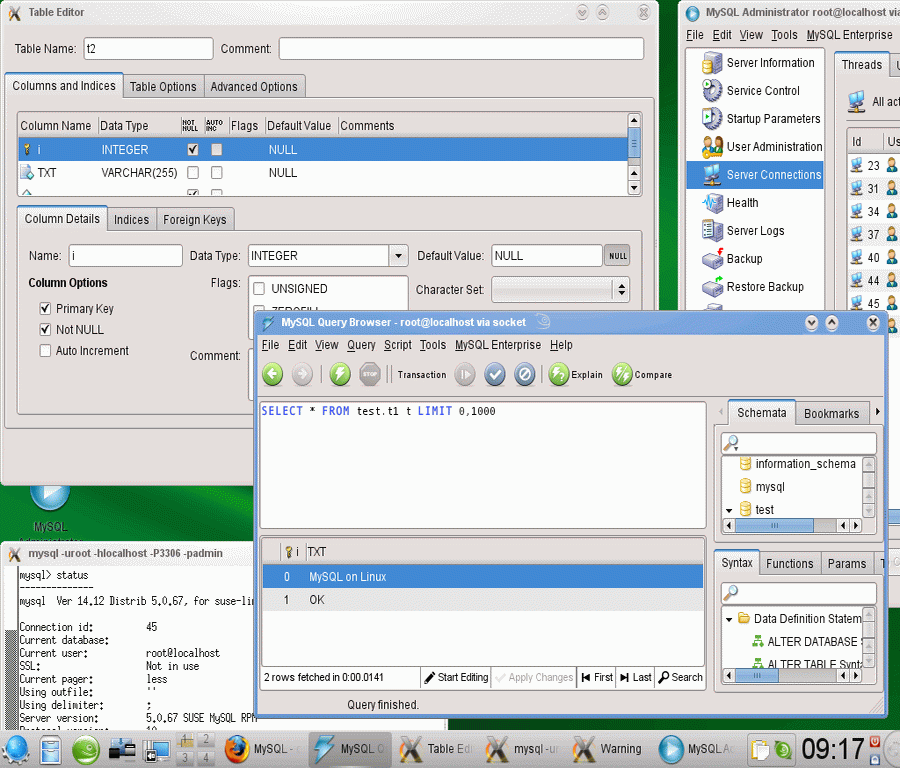Click the Stop query icon
Image resolution: width=900 pixels, height=768 pixels.
point(370,374)
